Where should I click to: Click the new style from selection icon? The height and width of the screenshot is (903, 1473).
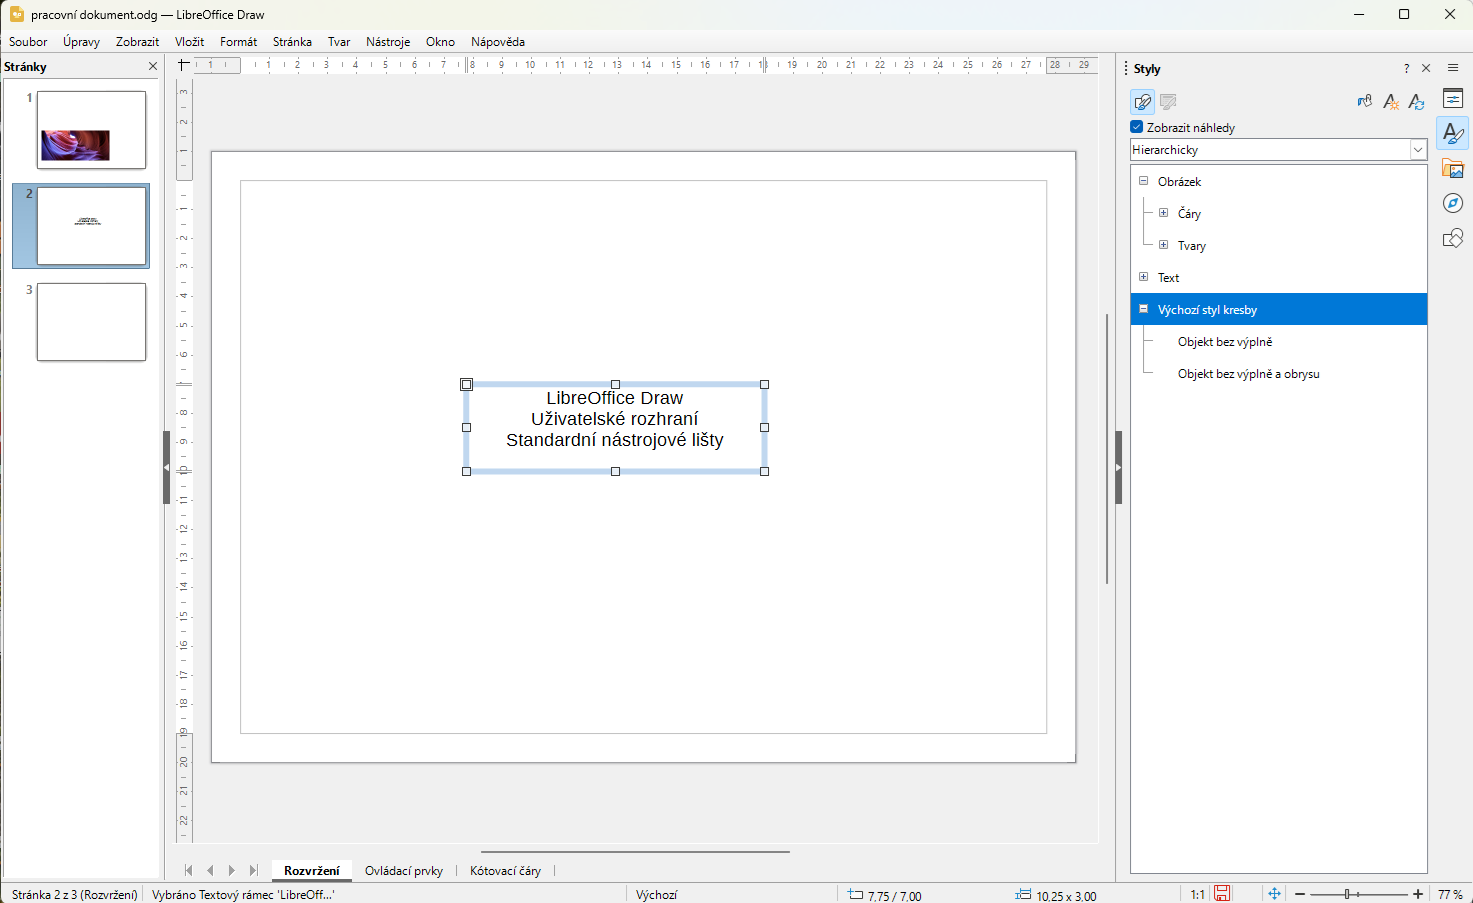click(1391, 102)
